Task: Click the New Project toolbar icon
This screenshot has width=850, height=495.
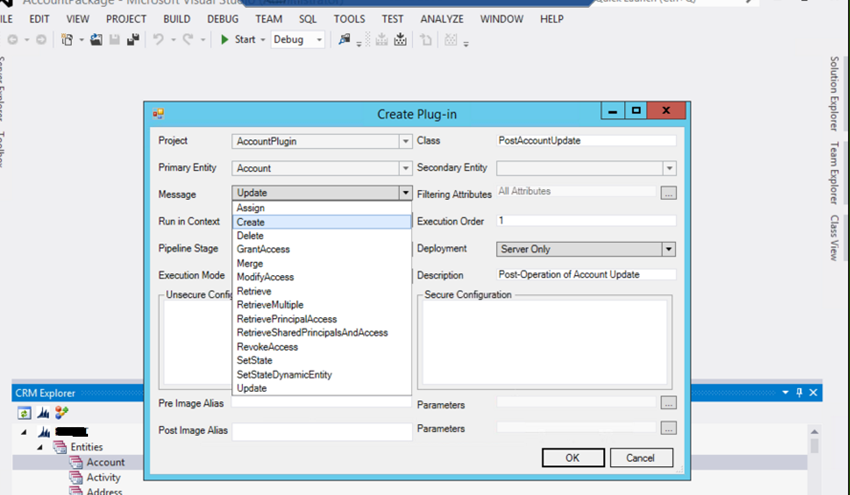Action: (67, 40)
